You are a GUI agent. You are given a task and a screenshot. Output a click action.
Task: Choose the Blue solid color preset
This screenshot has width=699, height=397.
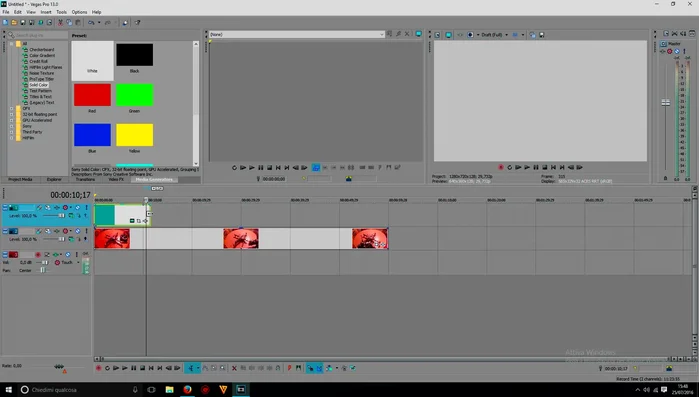point(92,135)
